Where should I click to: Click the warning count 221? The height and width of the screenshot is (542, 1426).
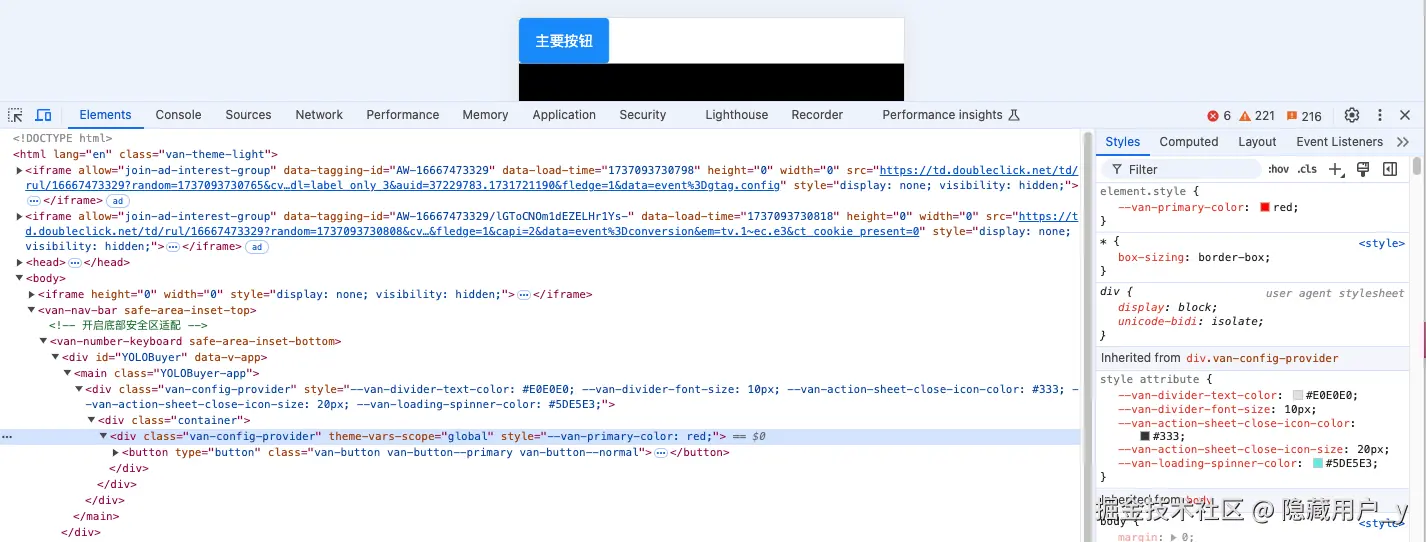tap(1257, 115)
